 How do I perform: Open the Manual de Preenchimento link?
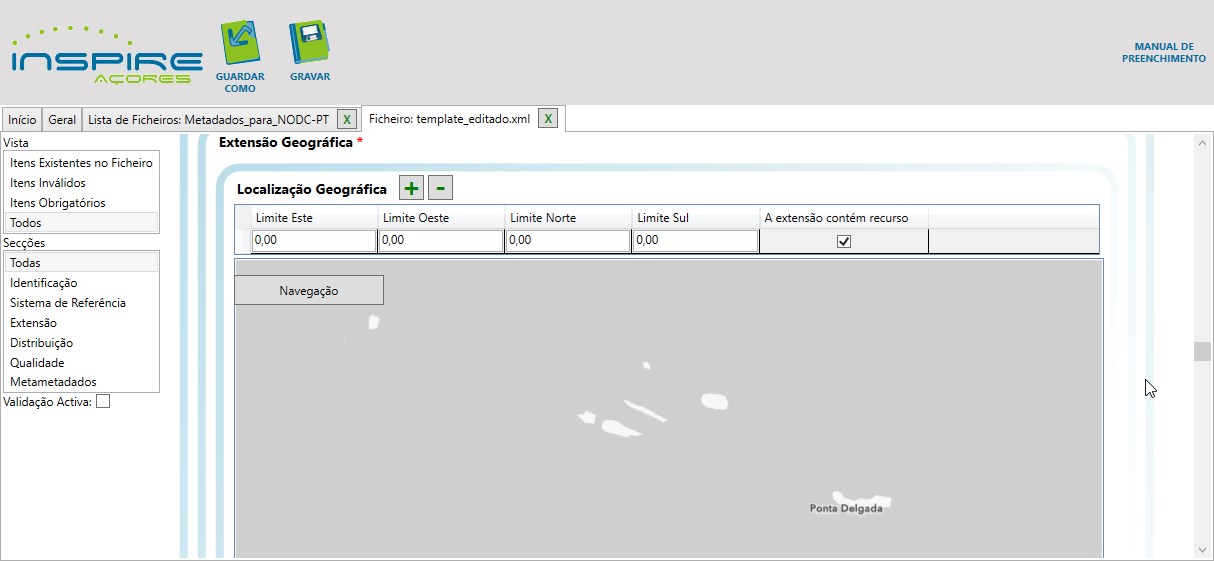tap(1163, 53)
